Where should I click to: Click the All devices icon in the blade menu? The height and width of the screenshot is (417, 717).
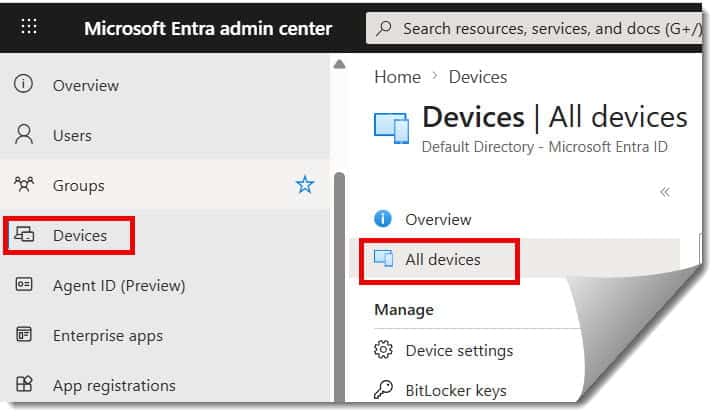point(383,258)
